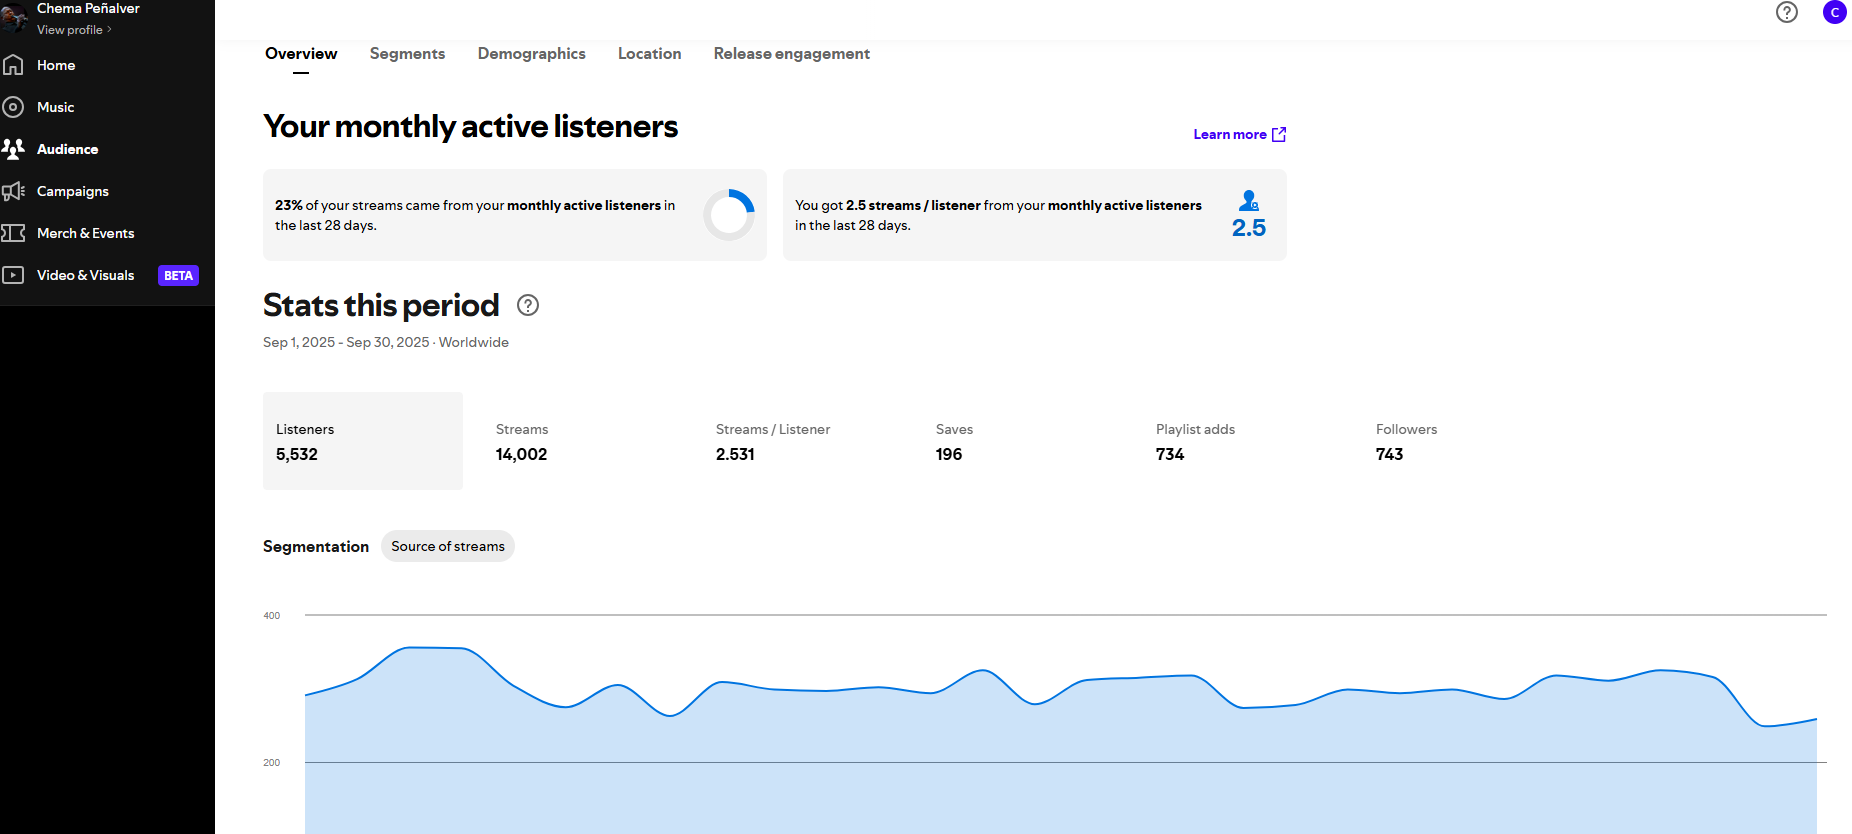Select the Source of streams segmentation chip

pos(447,546)
